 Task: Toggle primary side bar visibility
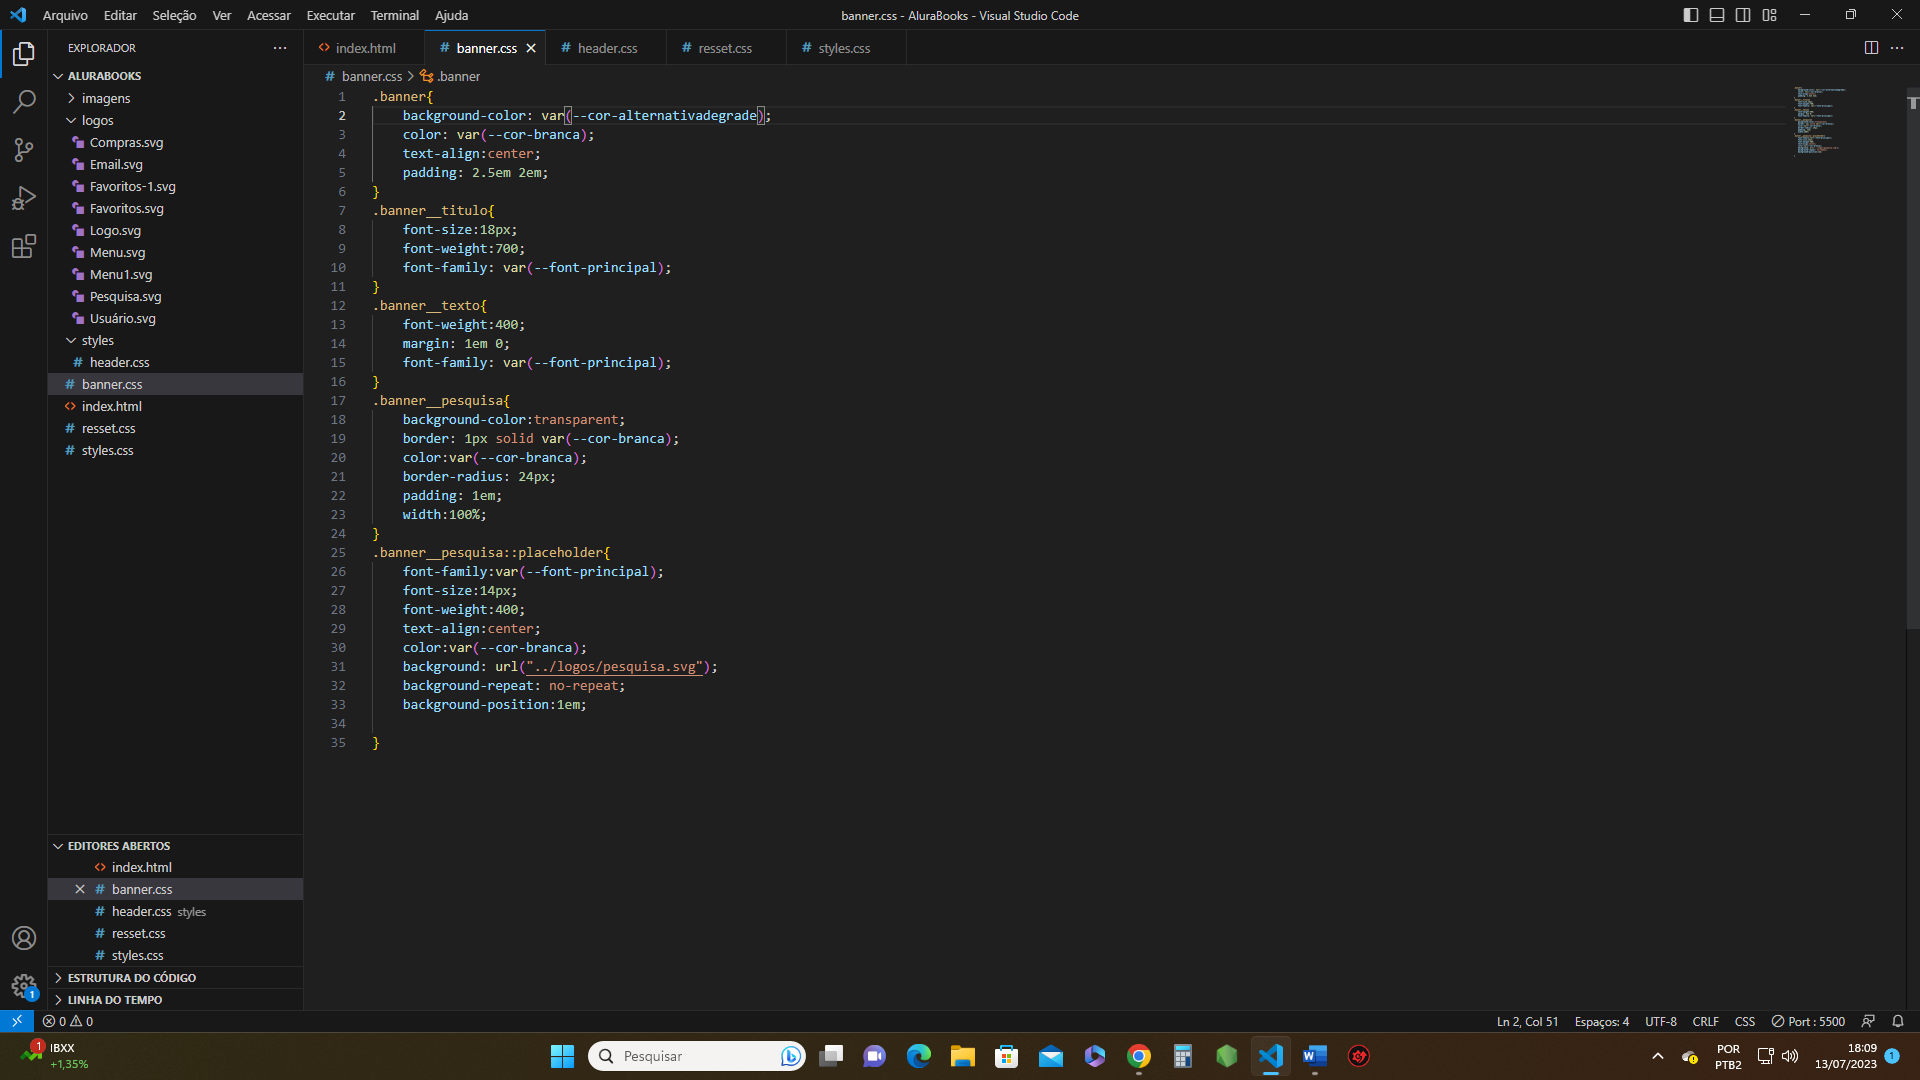click(1691, 15)
